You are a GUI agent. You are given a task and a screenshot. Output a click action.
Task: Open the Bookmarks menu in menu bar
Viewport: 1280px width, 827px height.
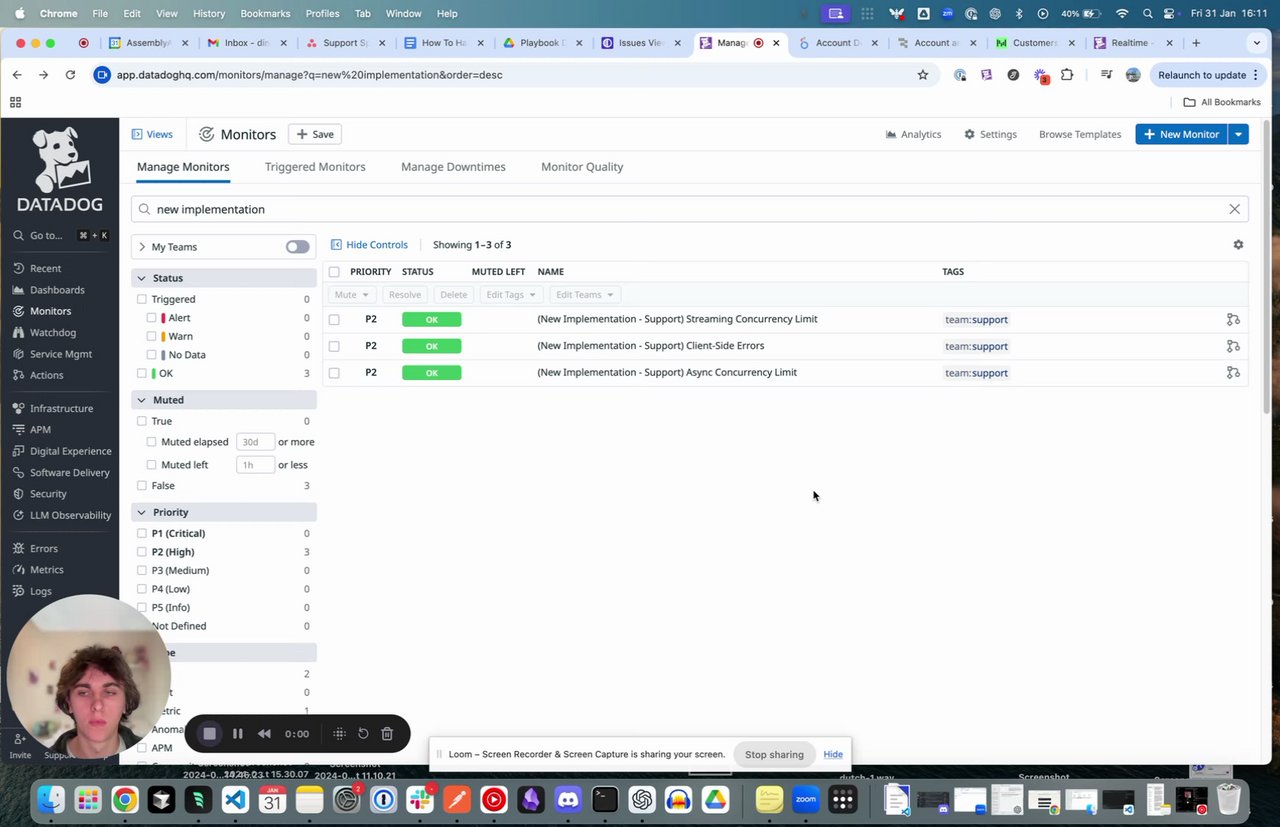tap(265, 14)
